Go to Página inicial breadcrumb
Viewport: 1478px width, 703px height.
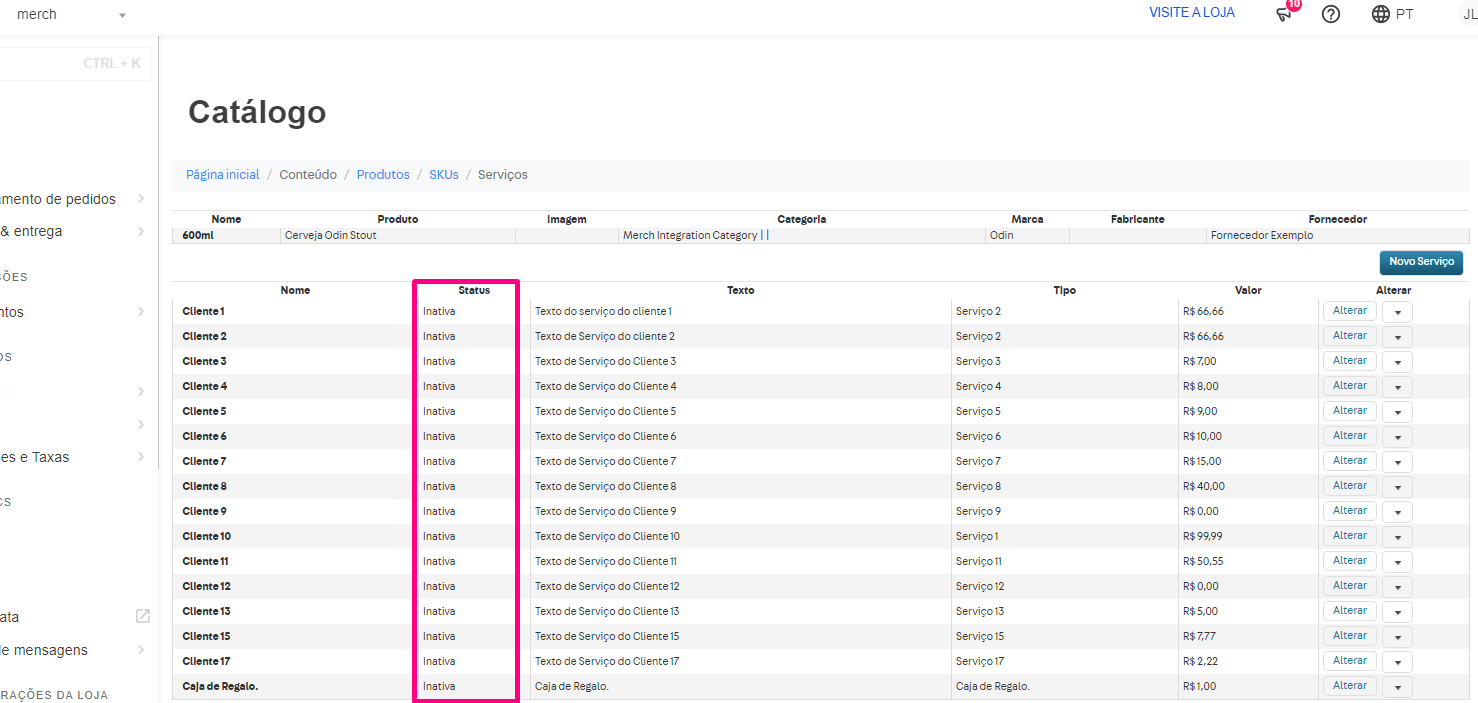pyautogui.click(x=222, y=175)
